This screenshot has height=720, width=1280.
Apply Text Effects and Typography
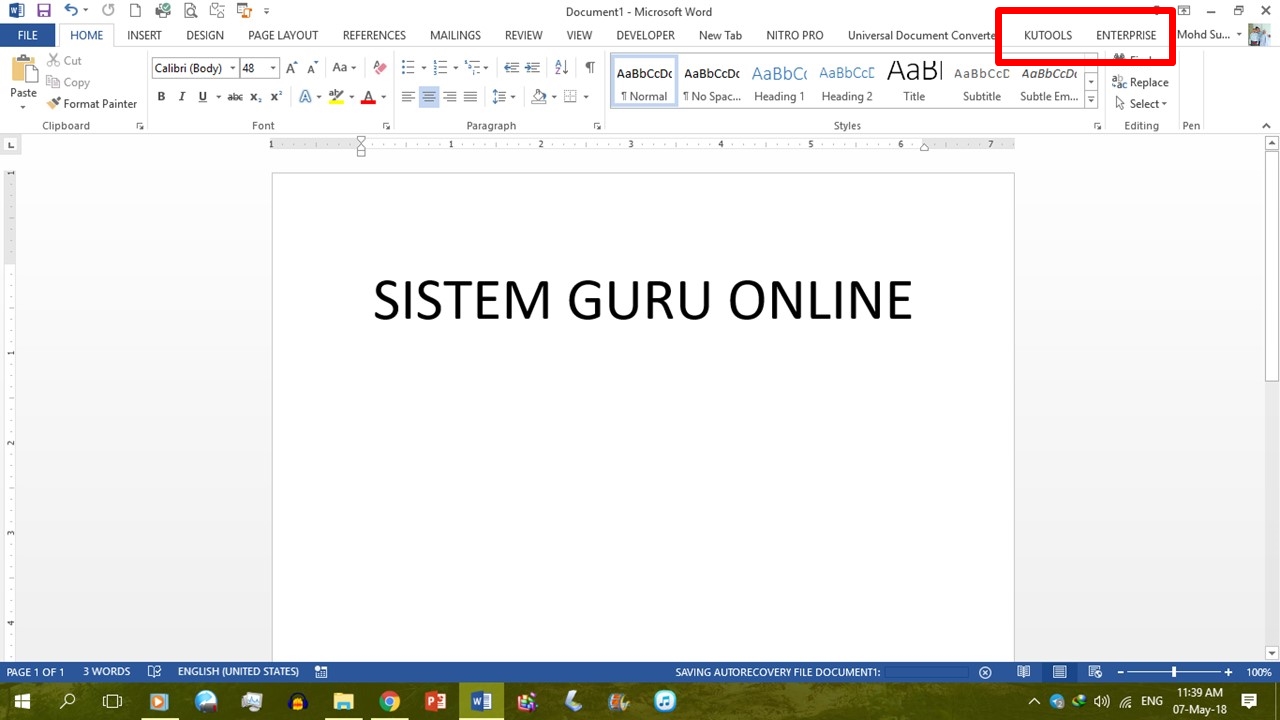click(306, 97)
